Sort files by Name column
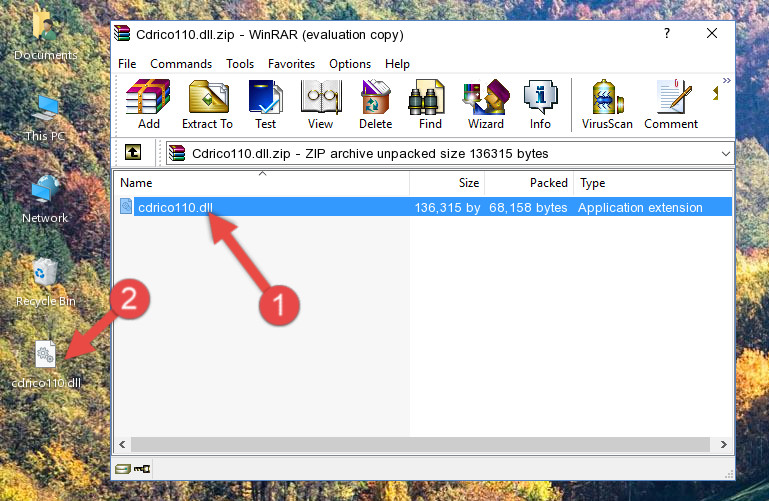The height and width of the screenshot is (501, 769). coord(262,183)
